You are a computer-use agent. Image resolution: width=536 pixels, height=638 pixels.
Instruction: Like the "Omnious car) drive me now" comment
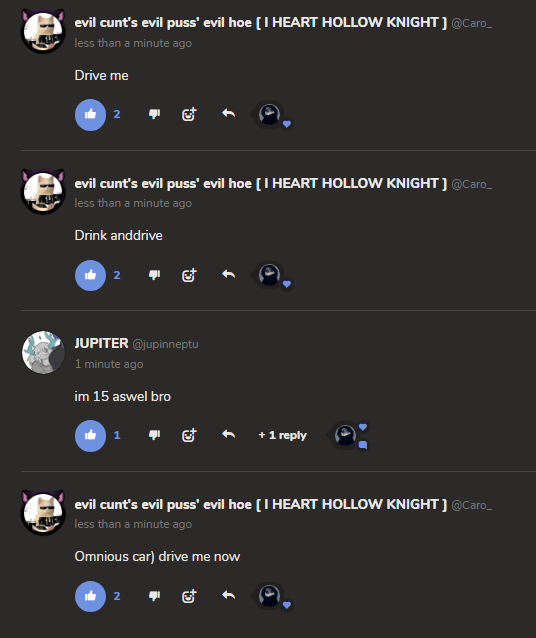click(x=90, y=596)
